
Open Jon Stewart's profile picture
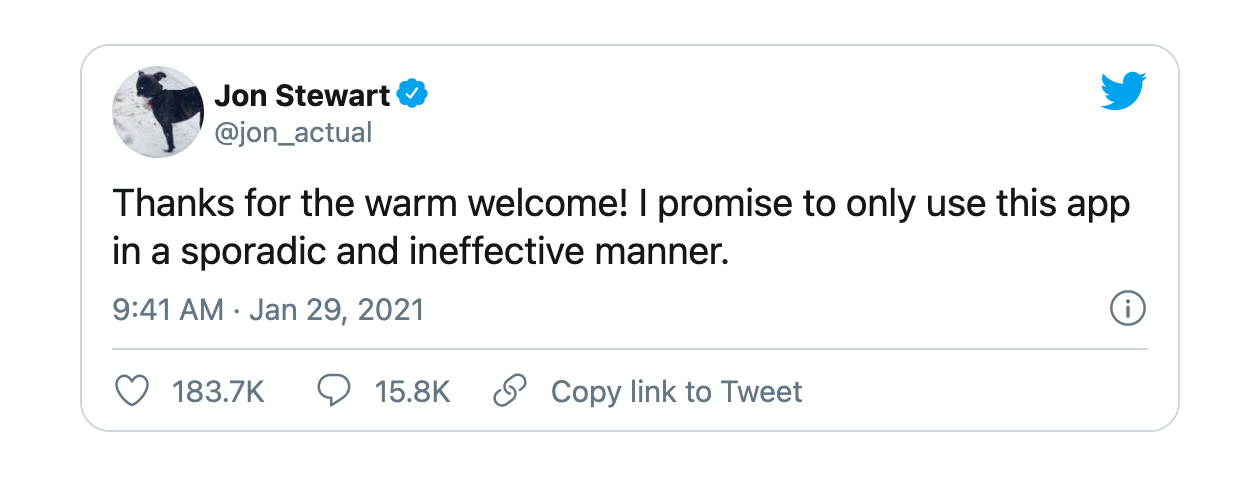(x=158, y=112)
